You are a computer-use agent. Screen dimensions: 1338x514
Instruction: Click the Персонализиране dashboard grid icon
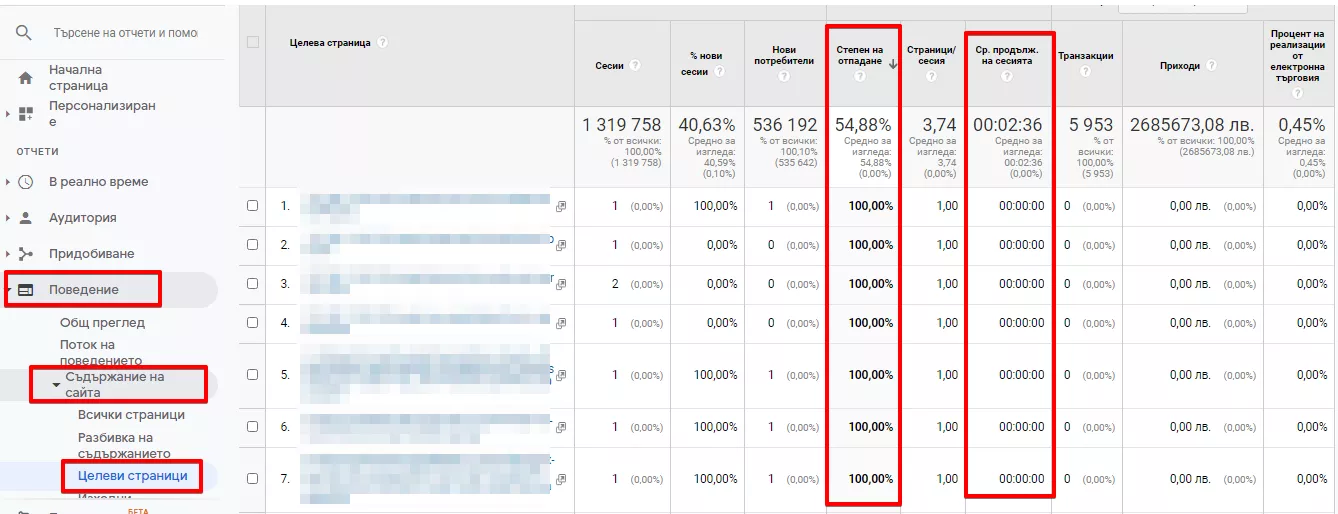(26, 114)
